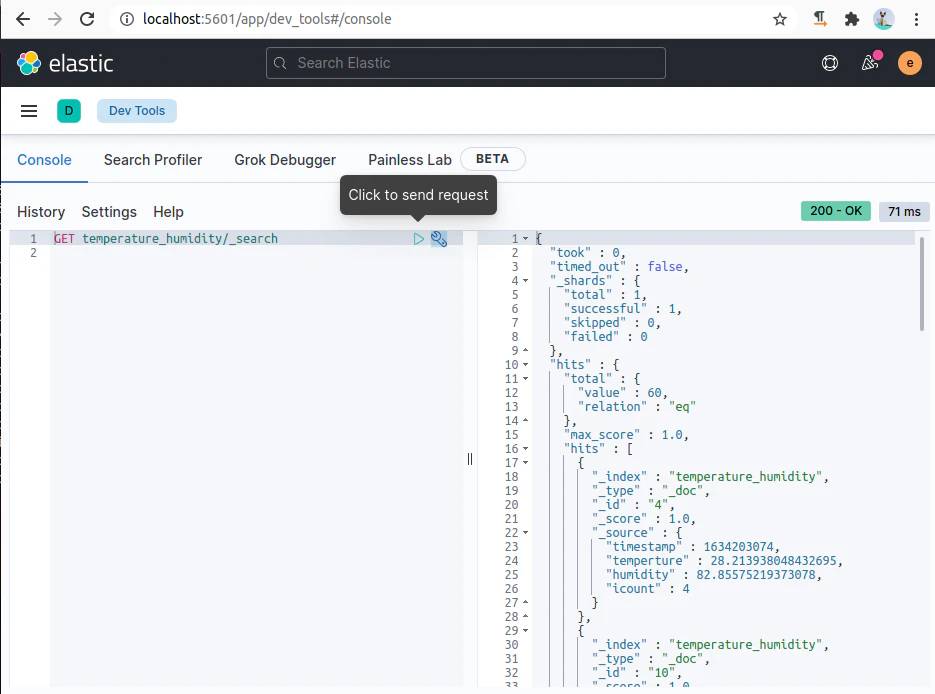Collapse fold arrow on response line 10
This screenshot has height=694, width=935.
click(x=525, y=365)
